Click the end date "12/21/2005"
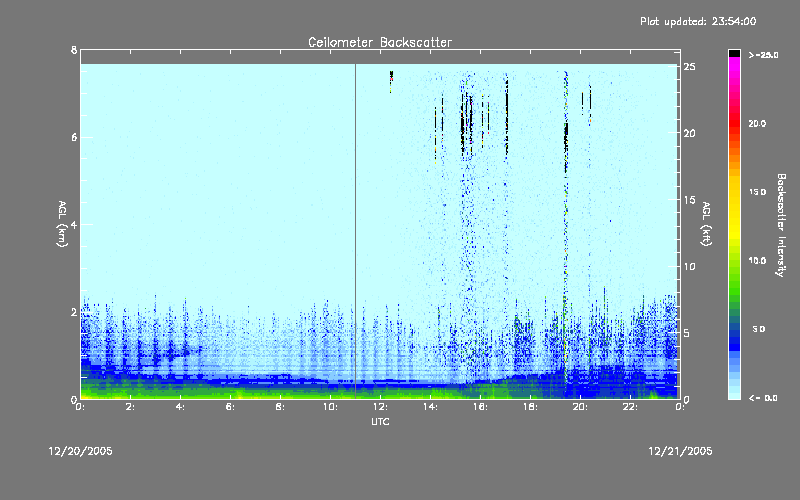The width and height of the screenshot is (800, 500). 680,451
